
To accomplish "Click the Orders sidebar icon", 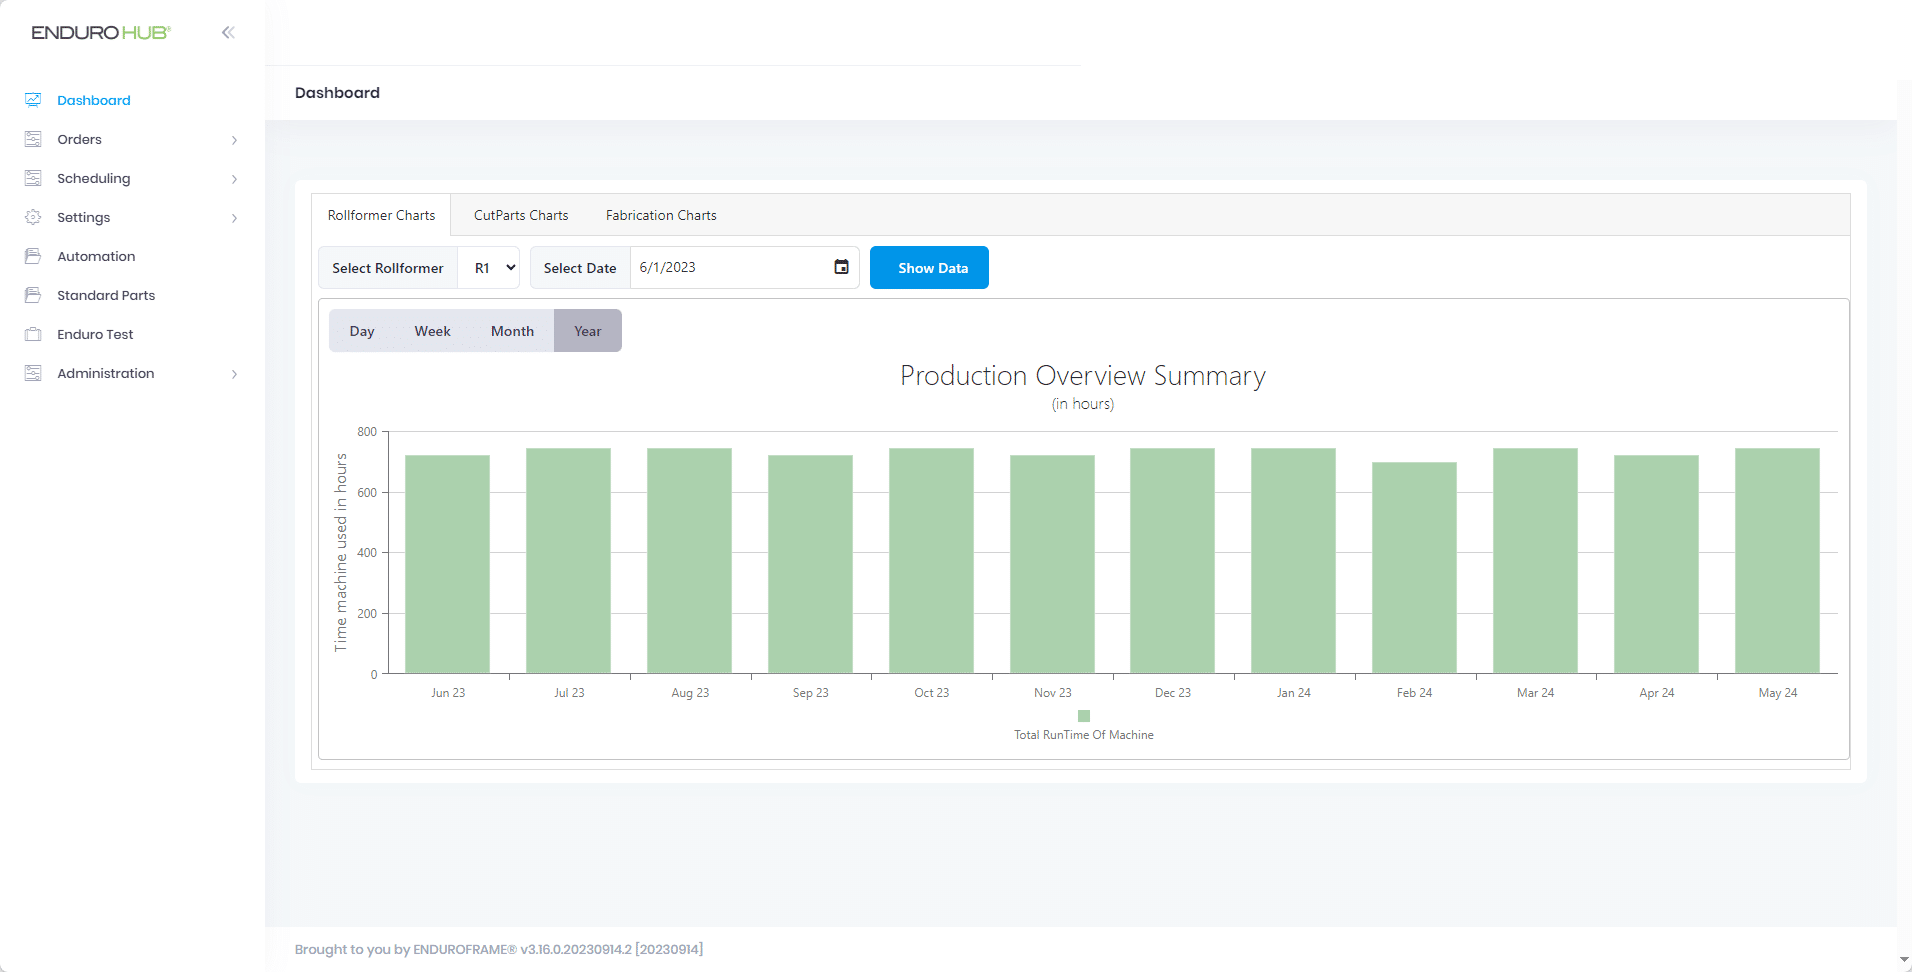I will tap(33, 139).
